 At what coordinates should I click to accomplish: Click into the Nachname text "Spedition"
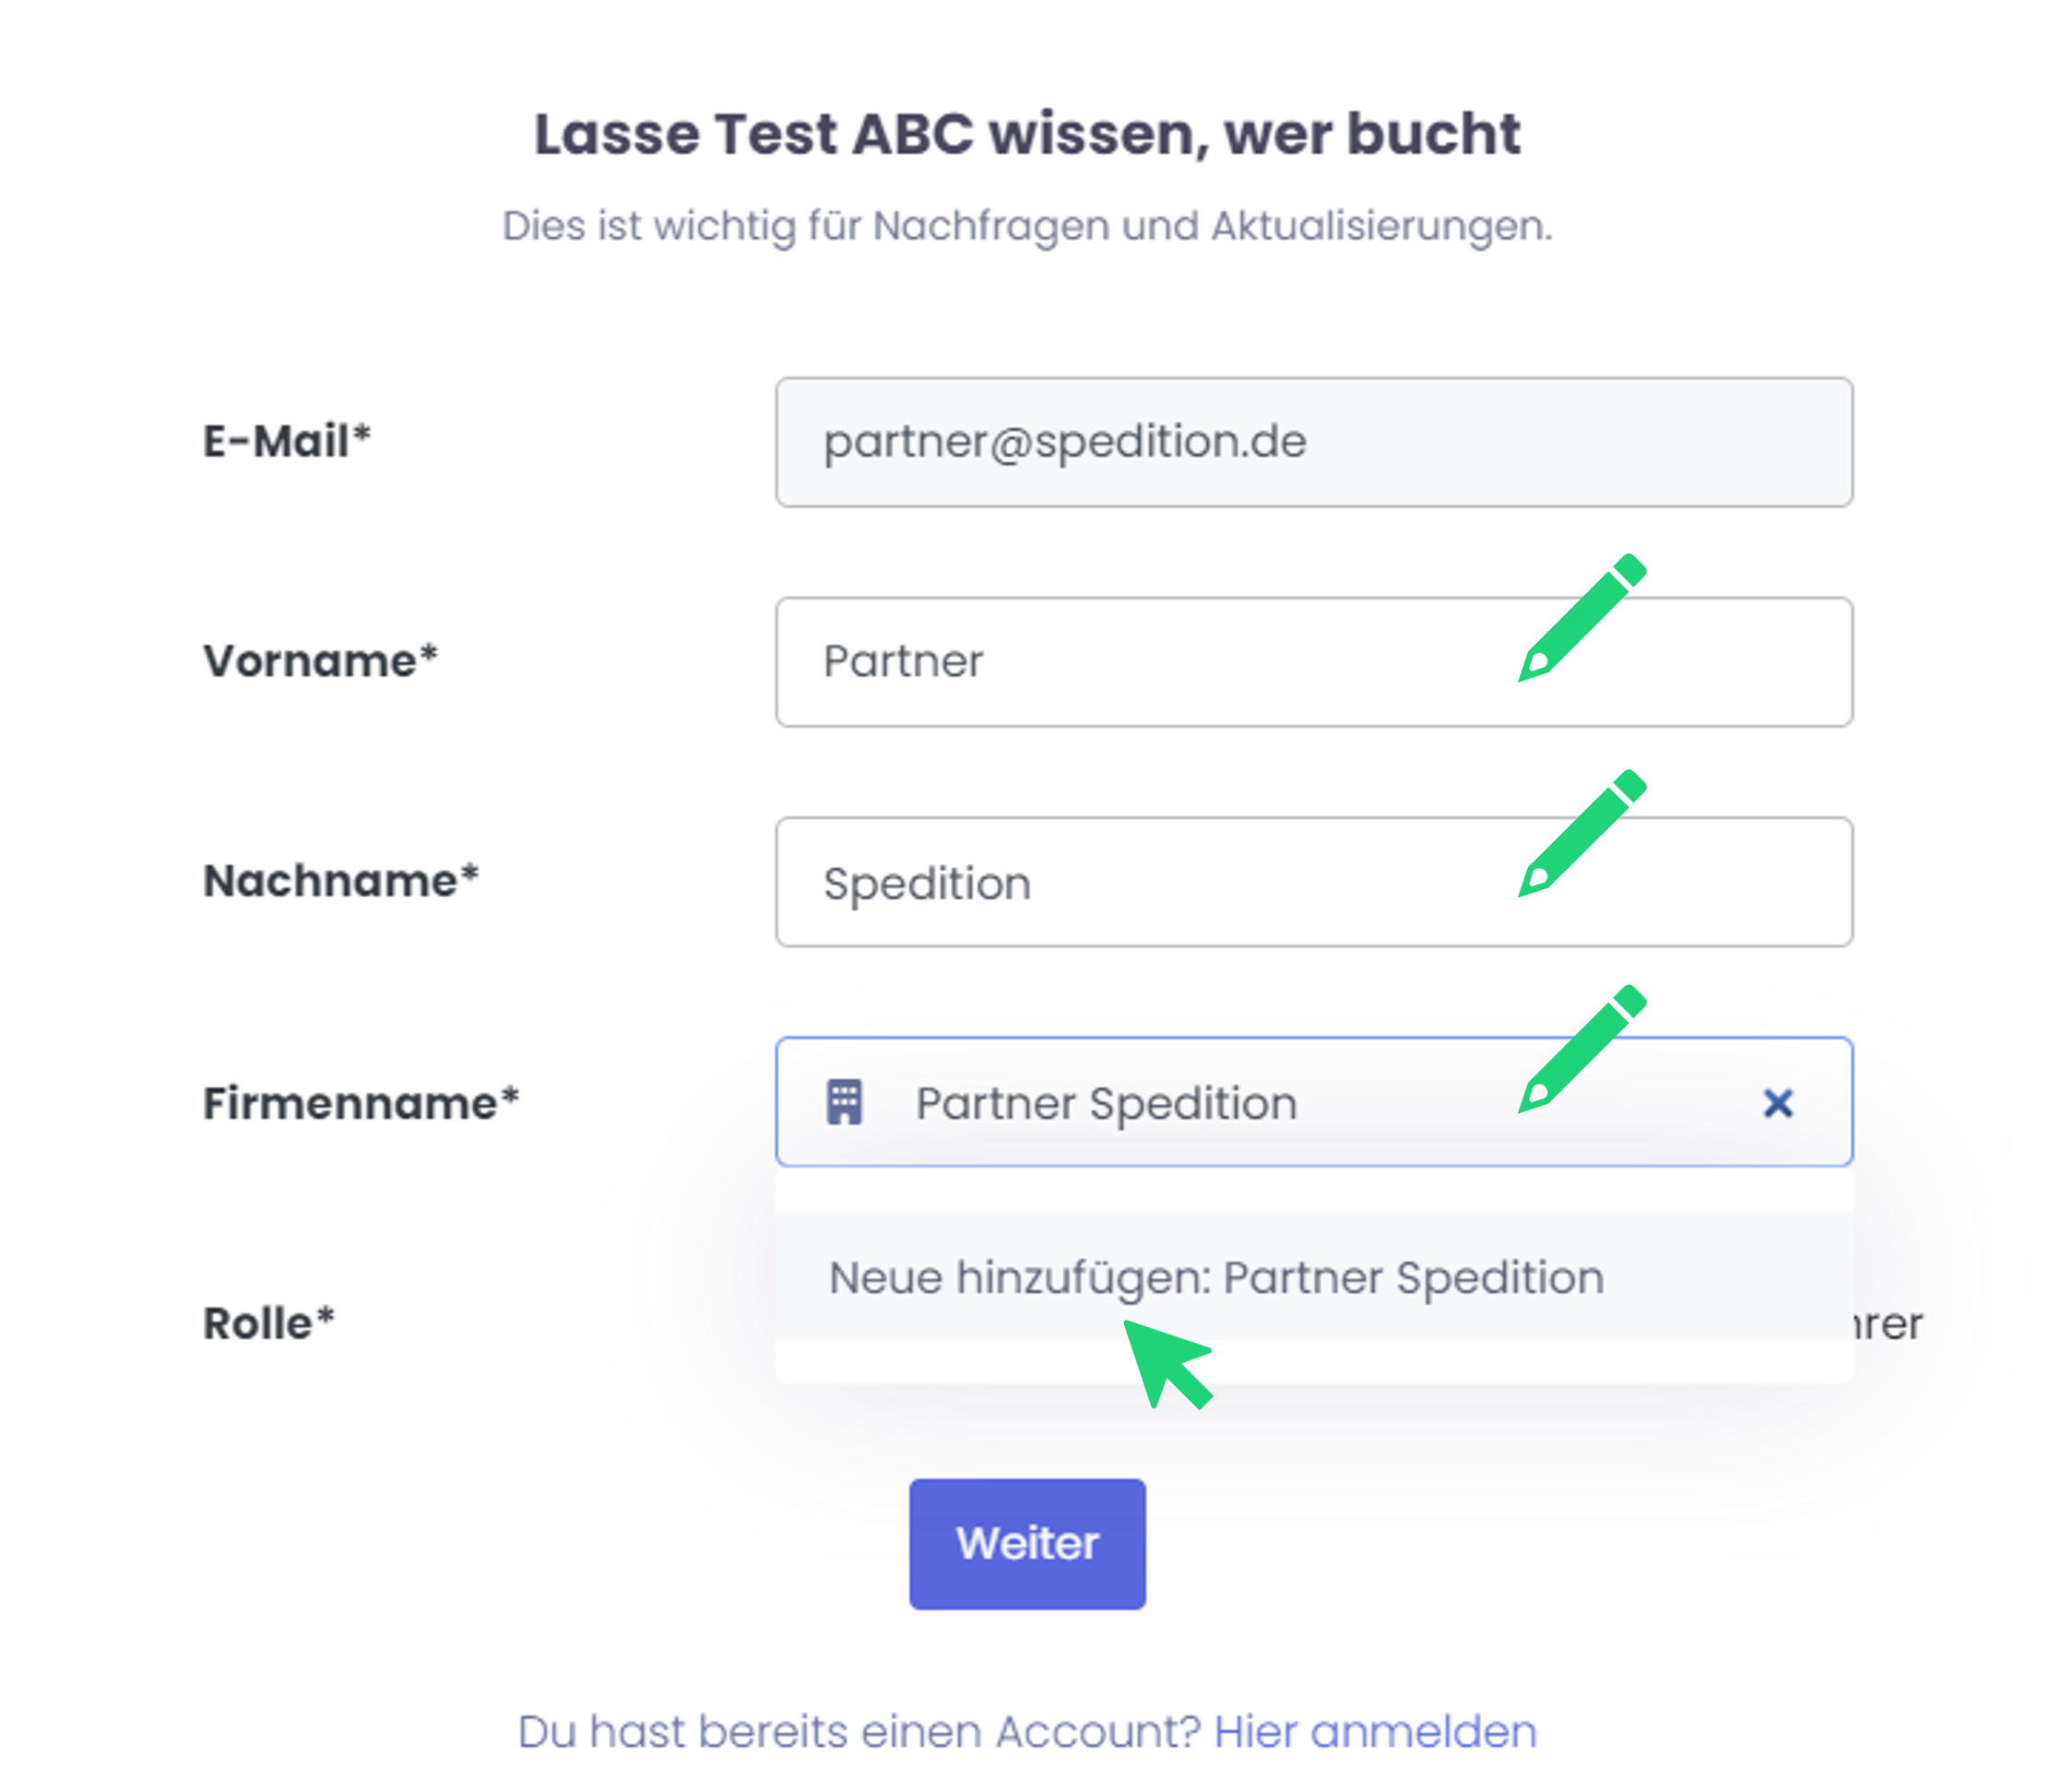click(x=926, y=883)
